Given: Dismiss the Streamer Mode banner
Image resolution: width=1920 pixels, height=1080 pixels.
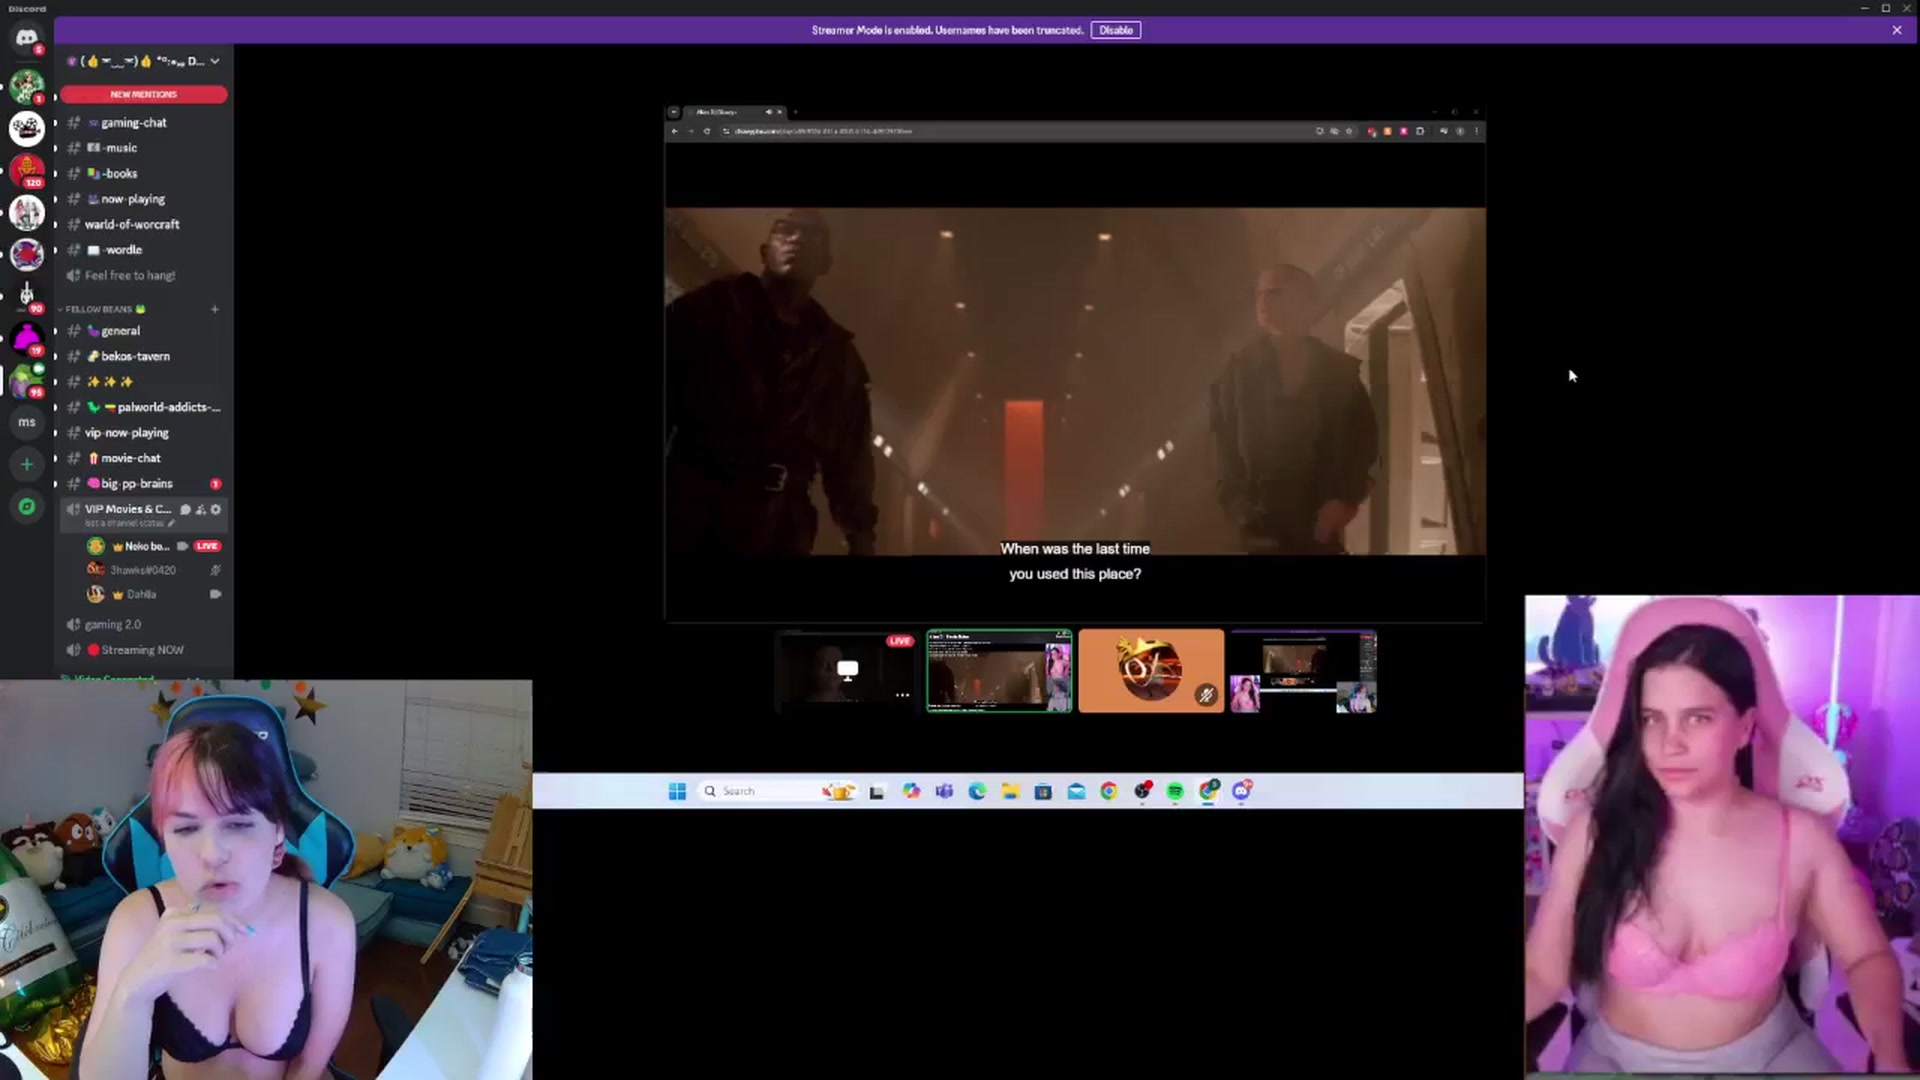Looking at the screenshot, I should pyautogui.click(x=1897, y=30).
